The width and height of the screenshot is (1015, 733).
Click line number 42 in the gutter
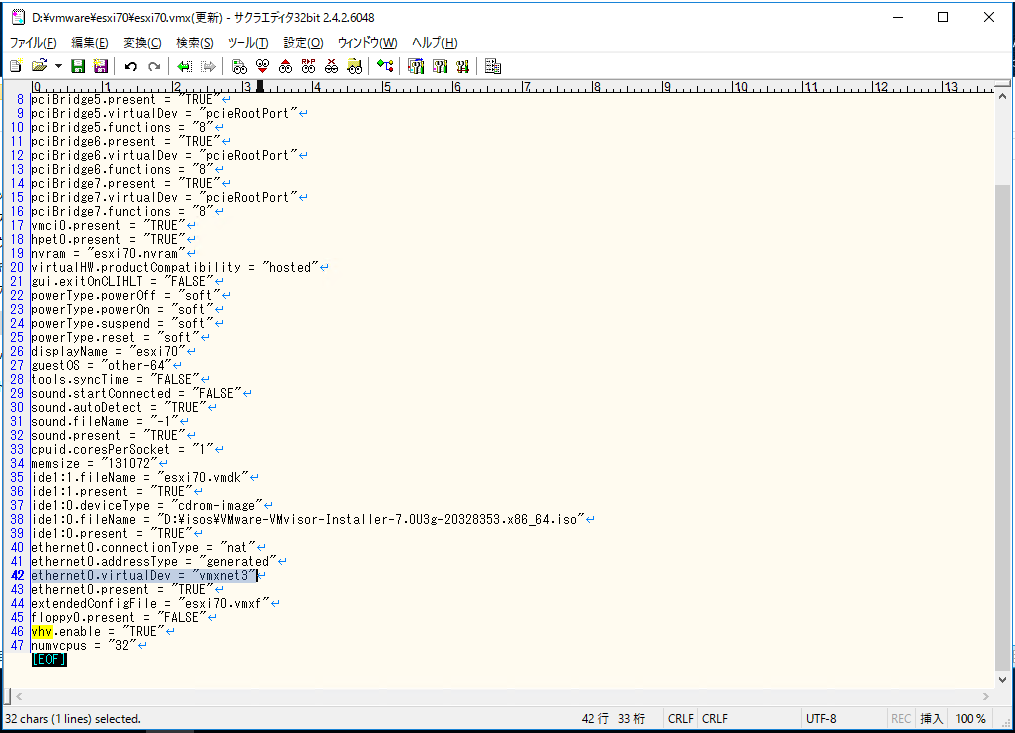(x=17, y=576)
